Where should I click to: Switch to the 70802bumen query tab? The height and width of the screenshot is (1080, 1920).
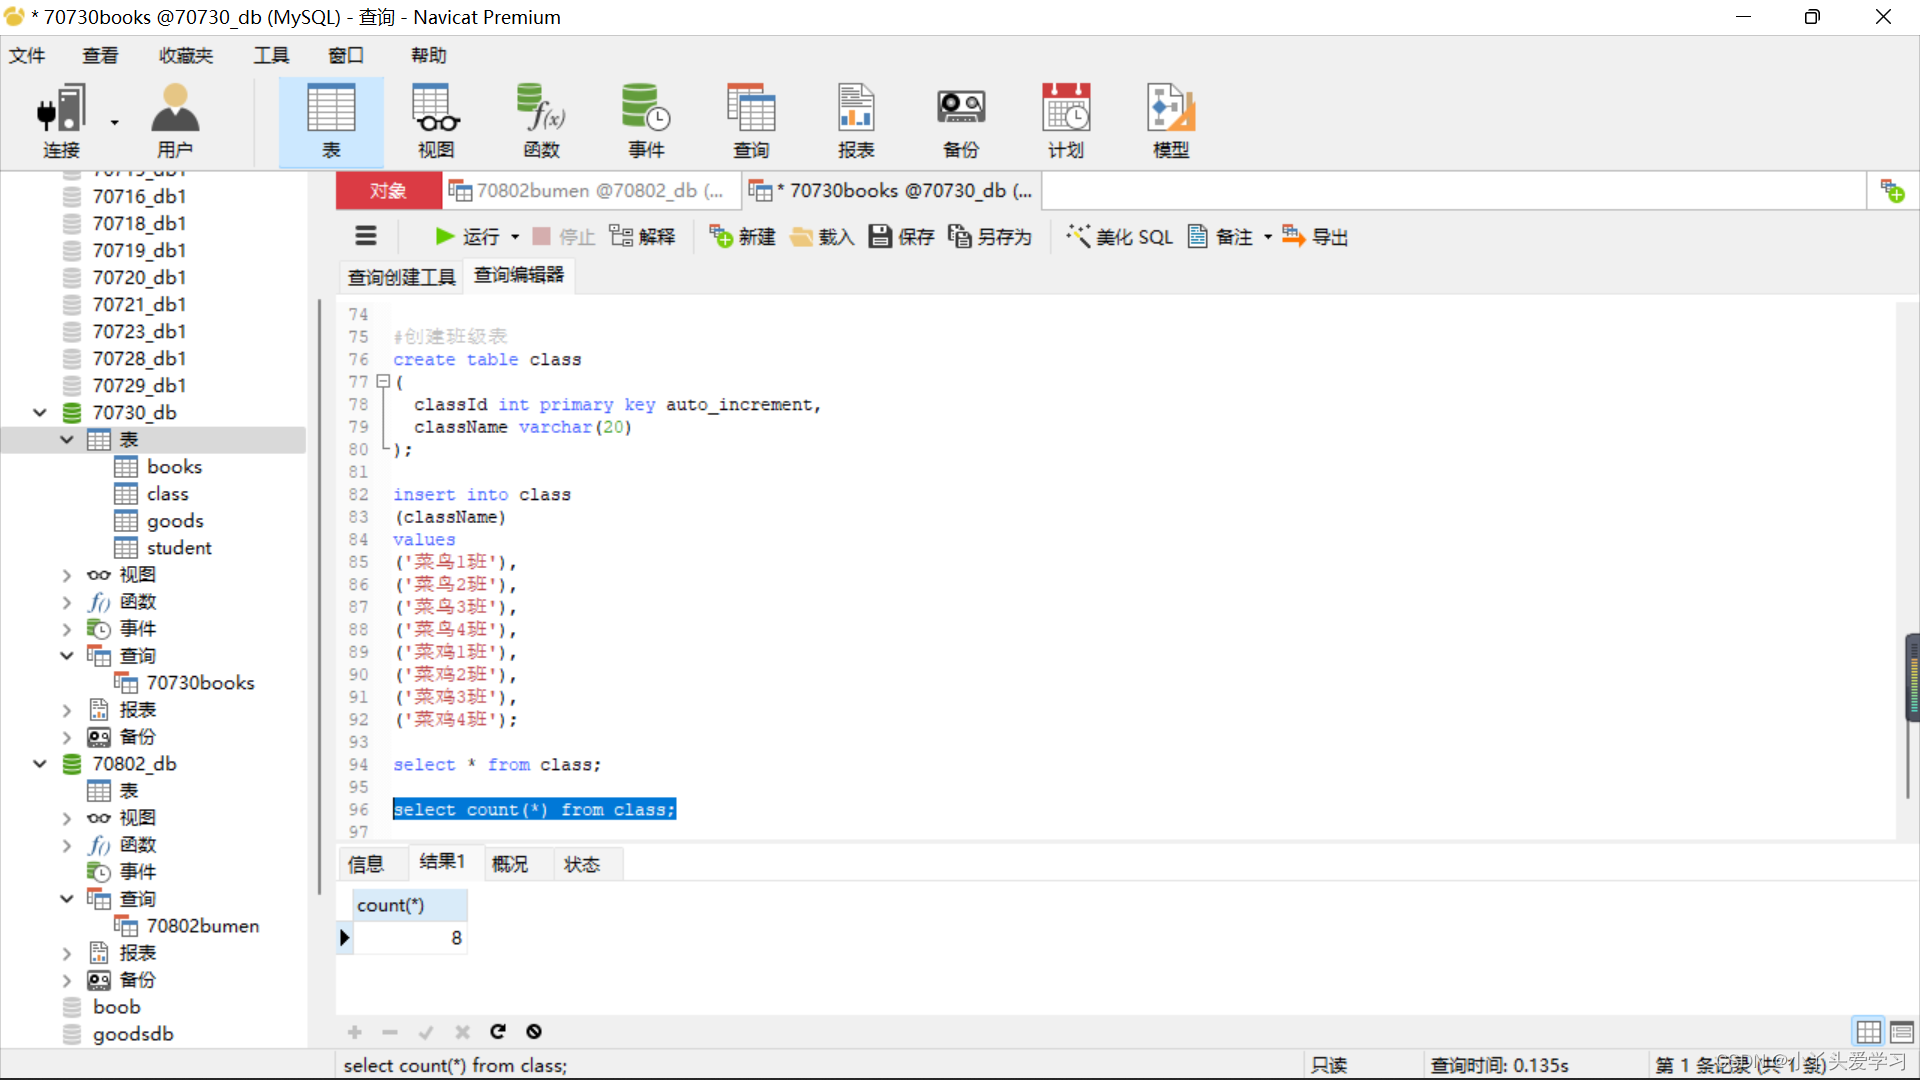[x=590, y=190]
